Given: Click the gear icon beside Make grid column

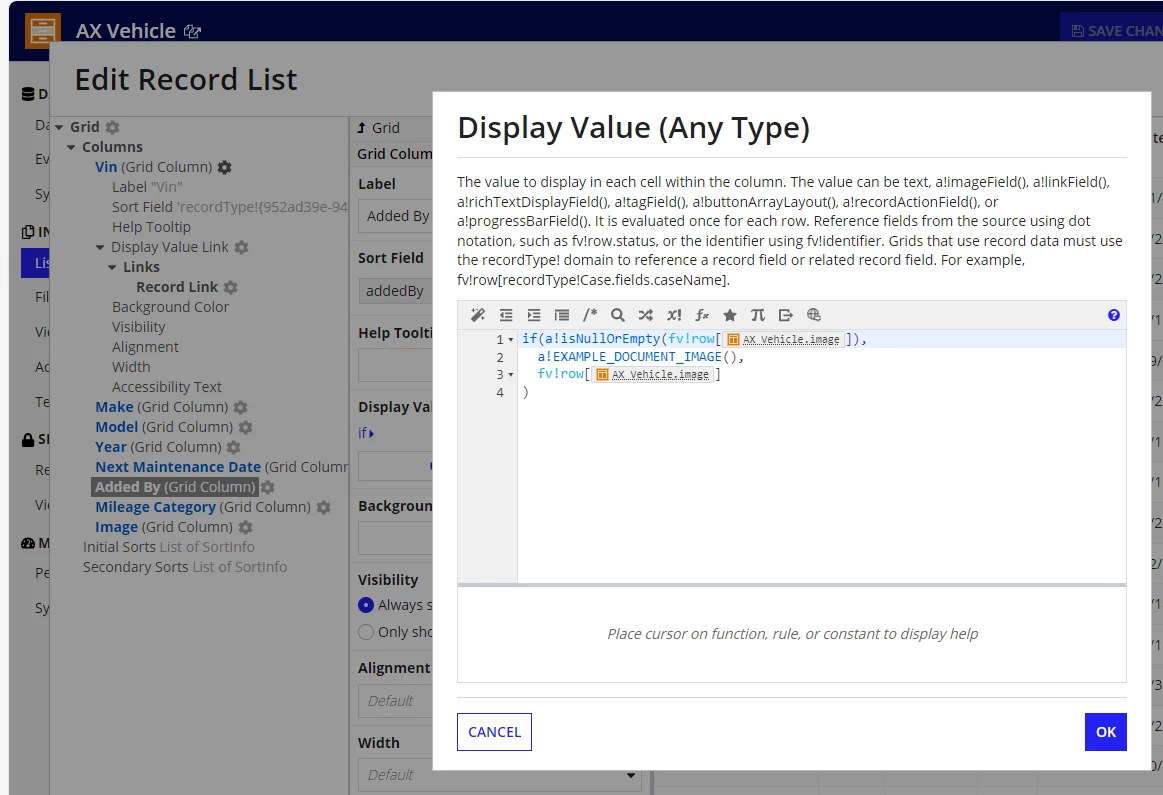Looking at the screenshot, I should 240,407.
